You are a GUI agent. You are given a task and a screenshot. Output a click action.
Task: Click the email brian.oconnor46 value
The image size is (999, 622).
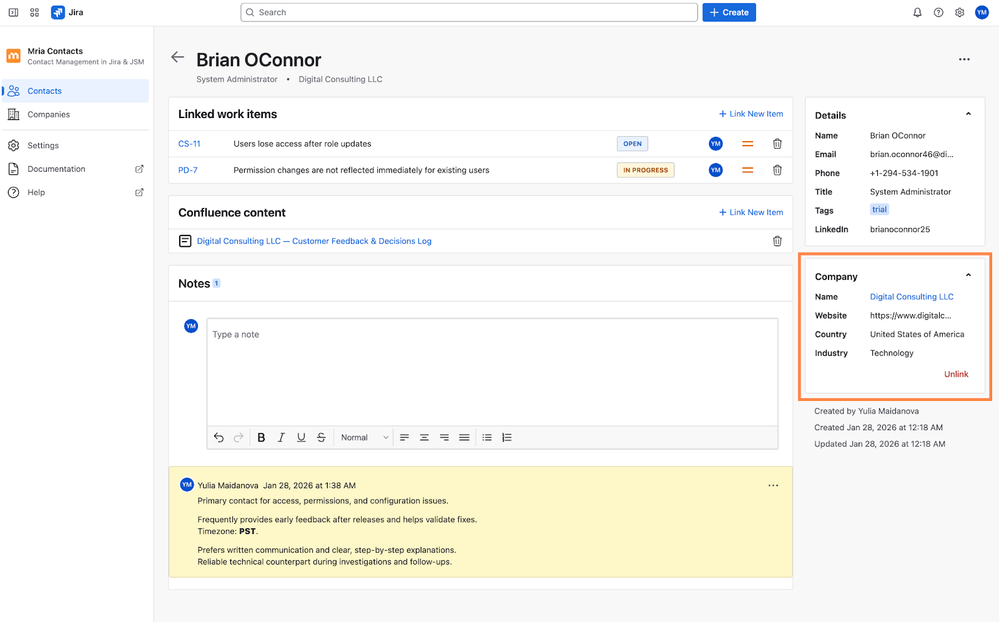pos(912,154)
